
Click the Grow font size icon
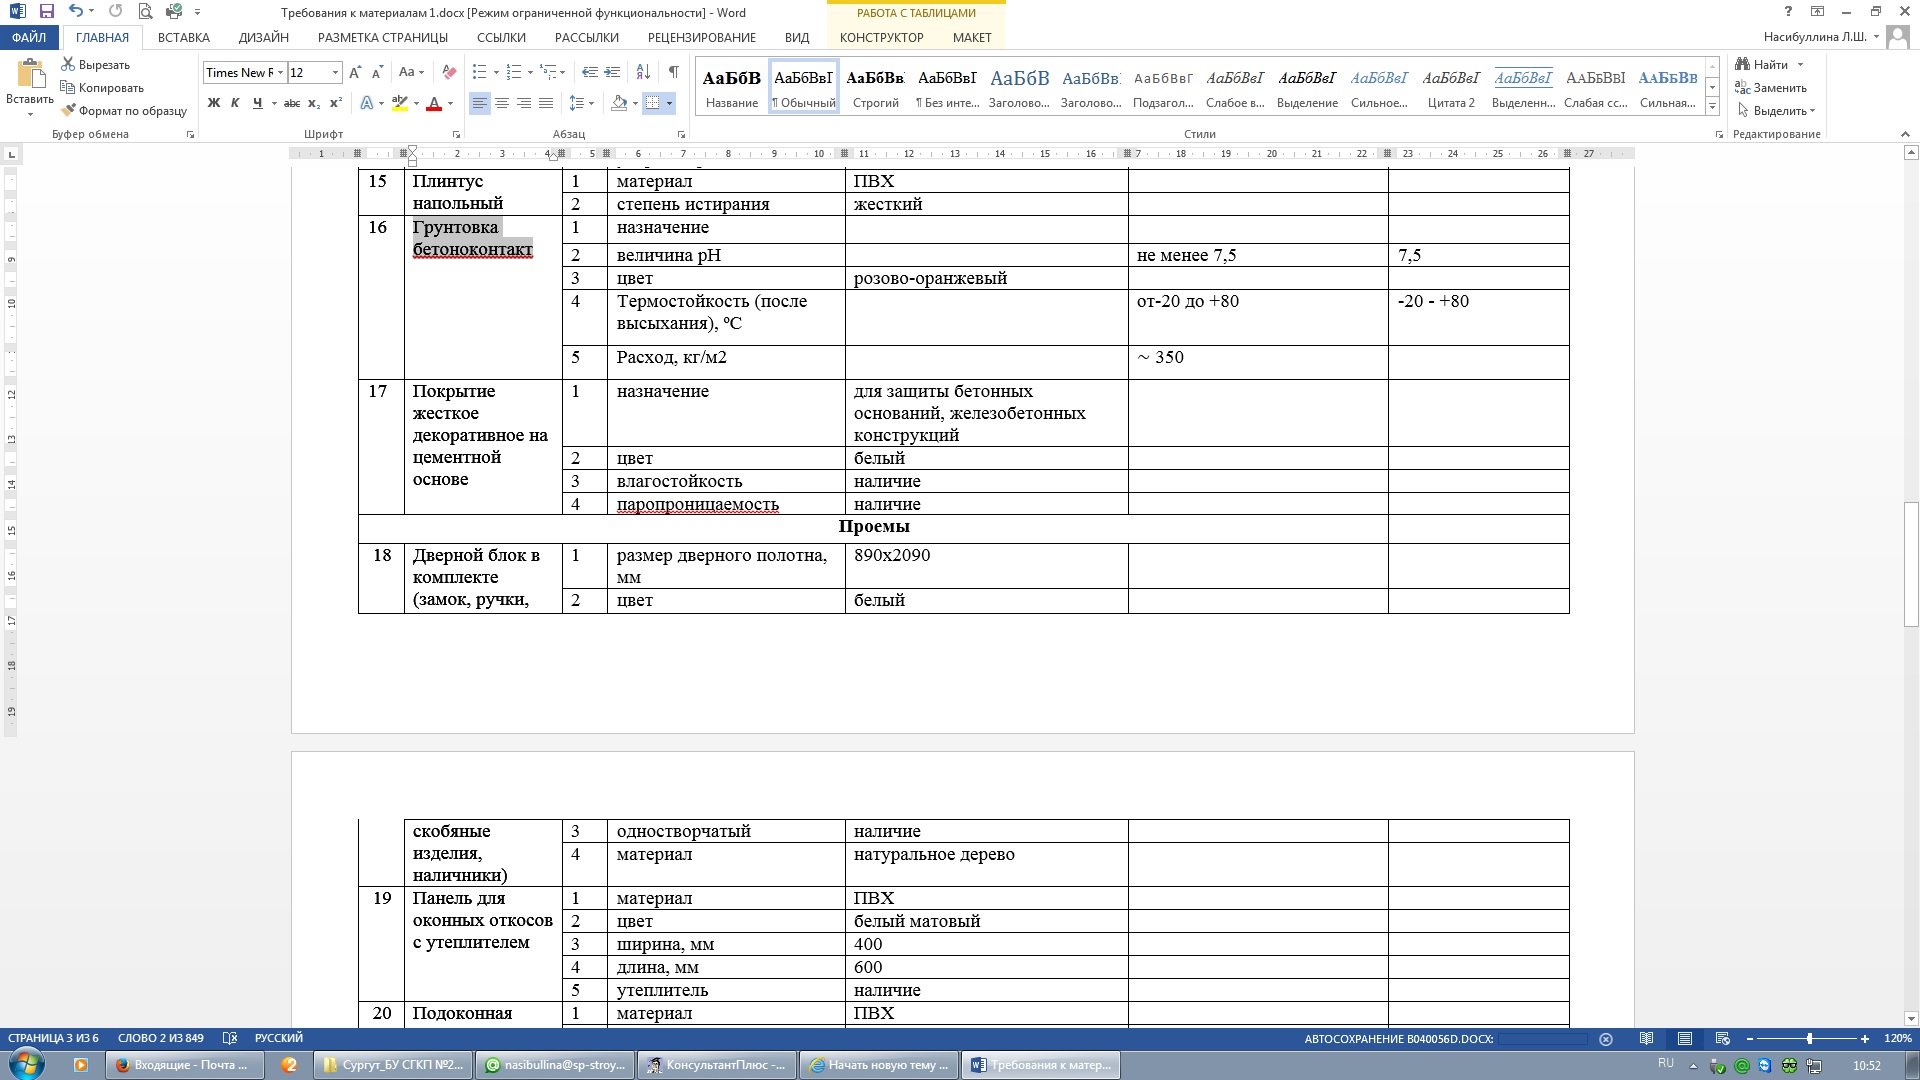pyautogui.click(x=355, y=72)
